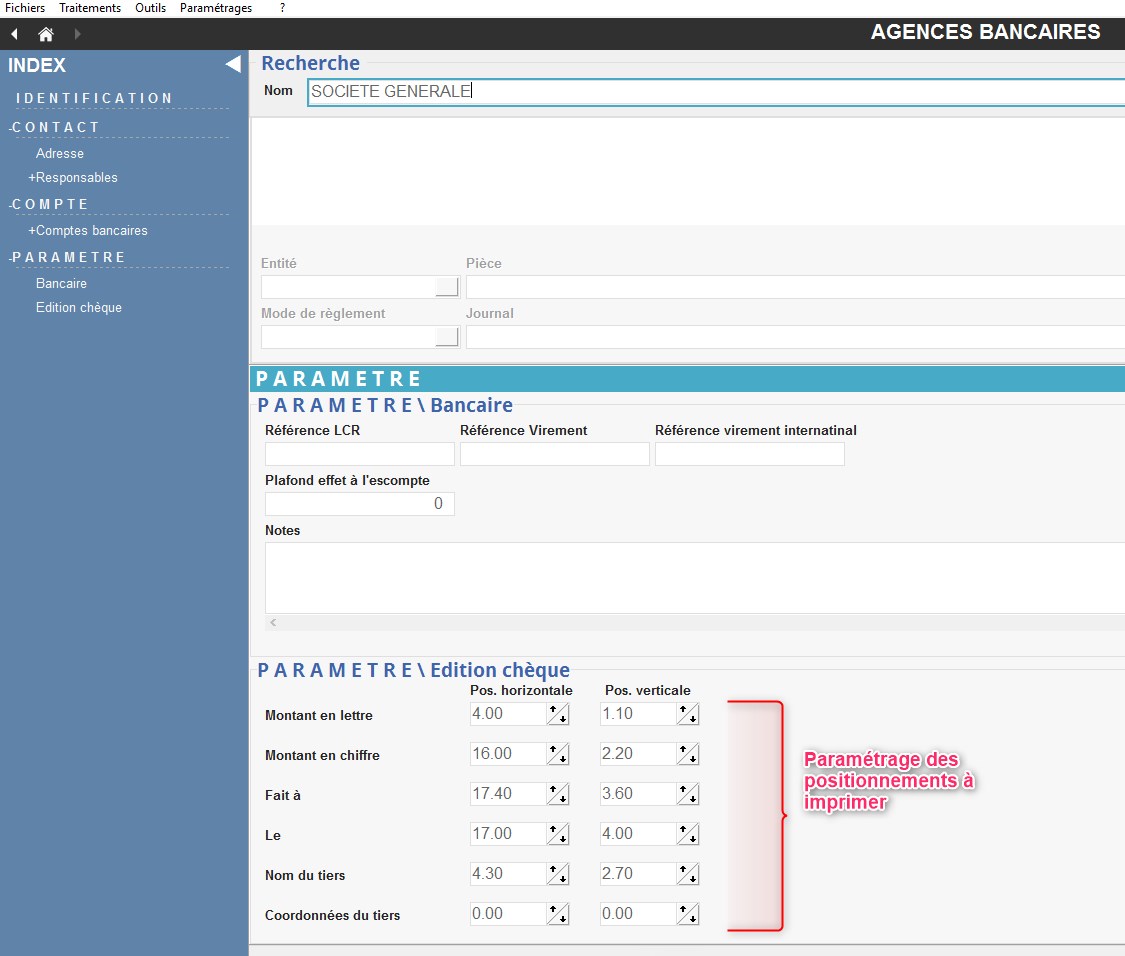Click the forward arrow navigation icon

(78, 34)
